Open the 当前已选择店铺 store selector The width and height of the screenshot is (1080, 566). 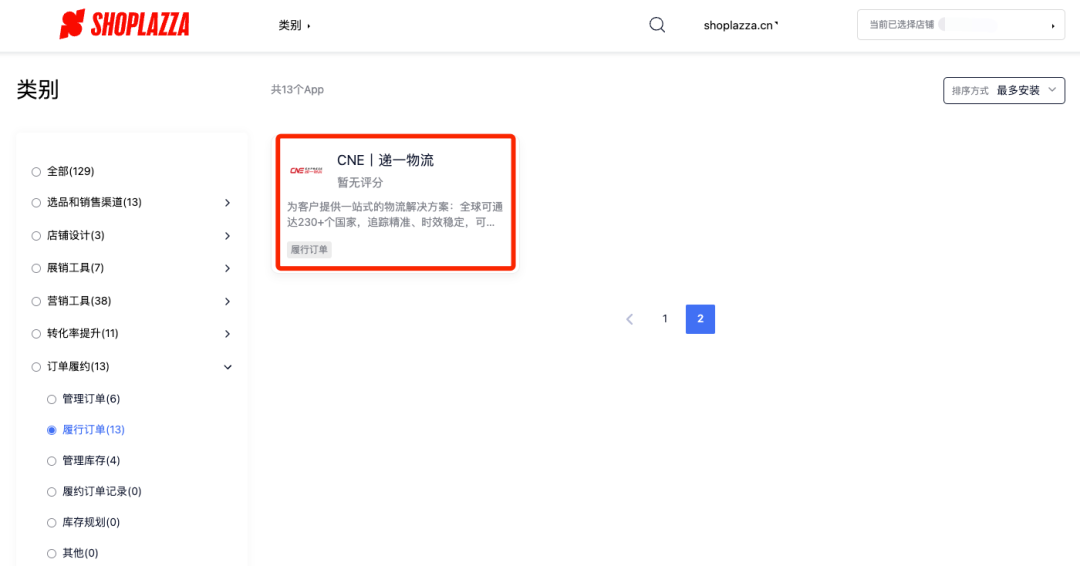961,25
